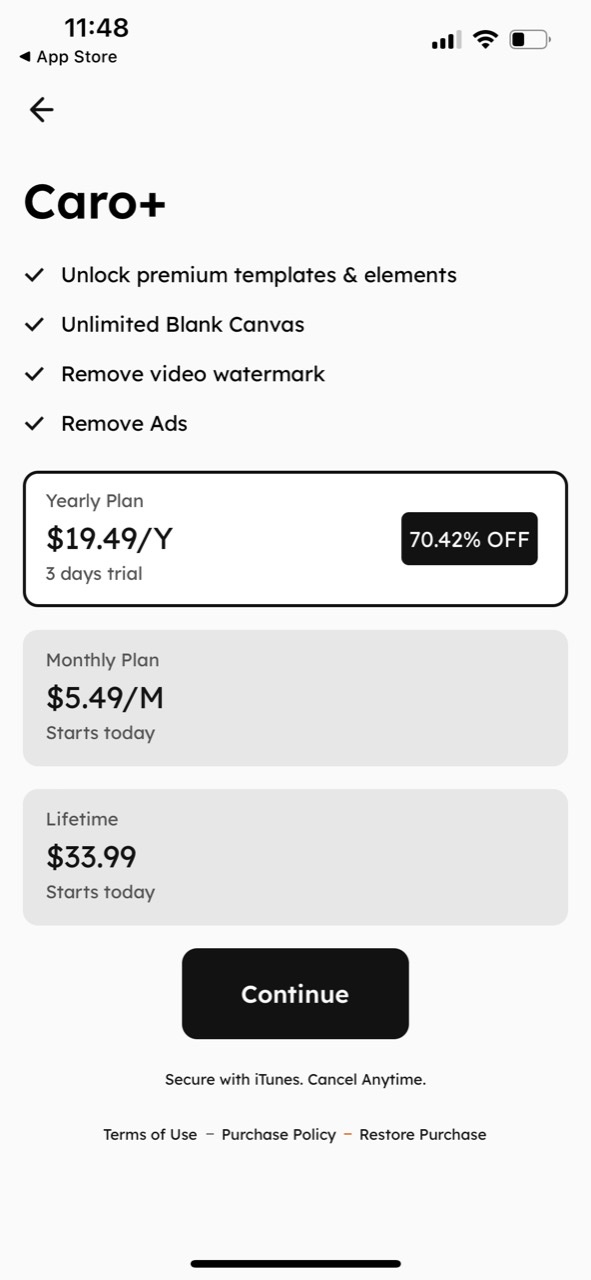Screen dimensions: 591x1280
Task: Tap the Caro+ title heading
Action: tap(95, 202)
